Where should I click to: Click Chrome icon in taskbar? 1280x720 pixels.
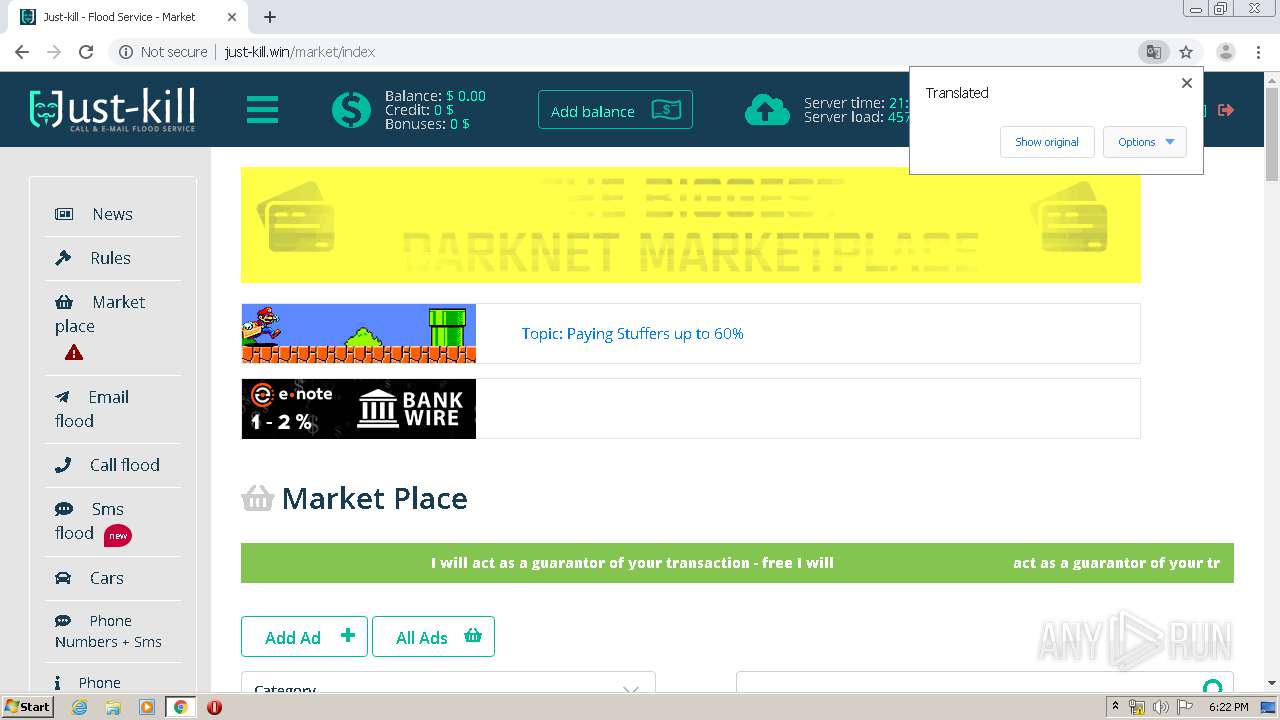tap(180, 707)
